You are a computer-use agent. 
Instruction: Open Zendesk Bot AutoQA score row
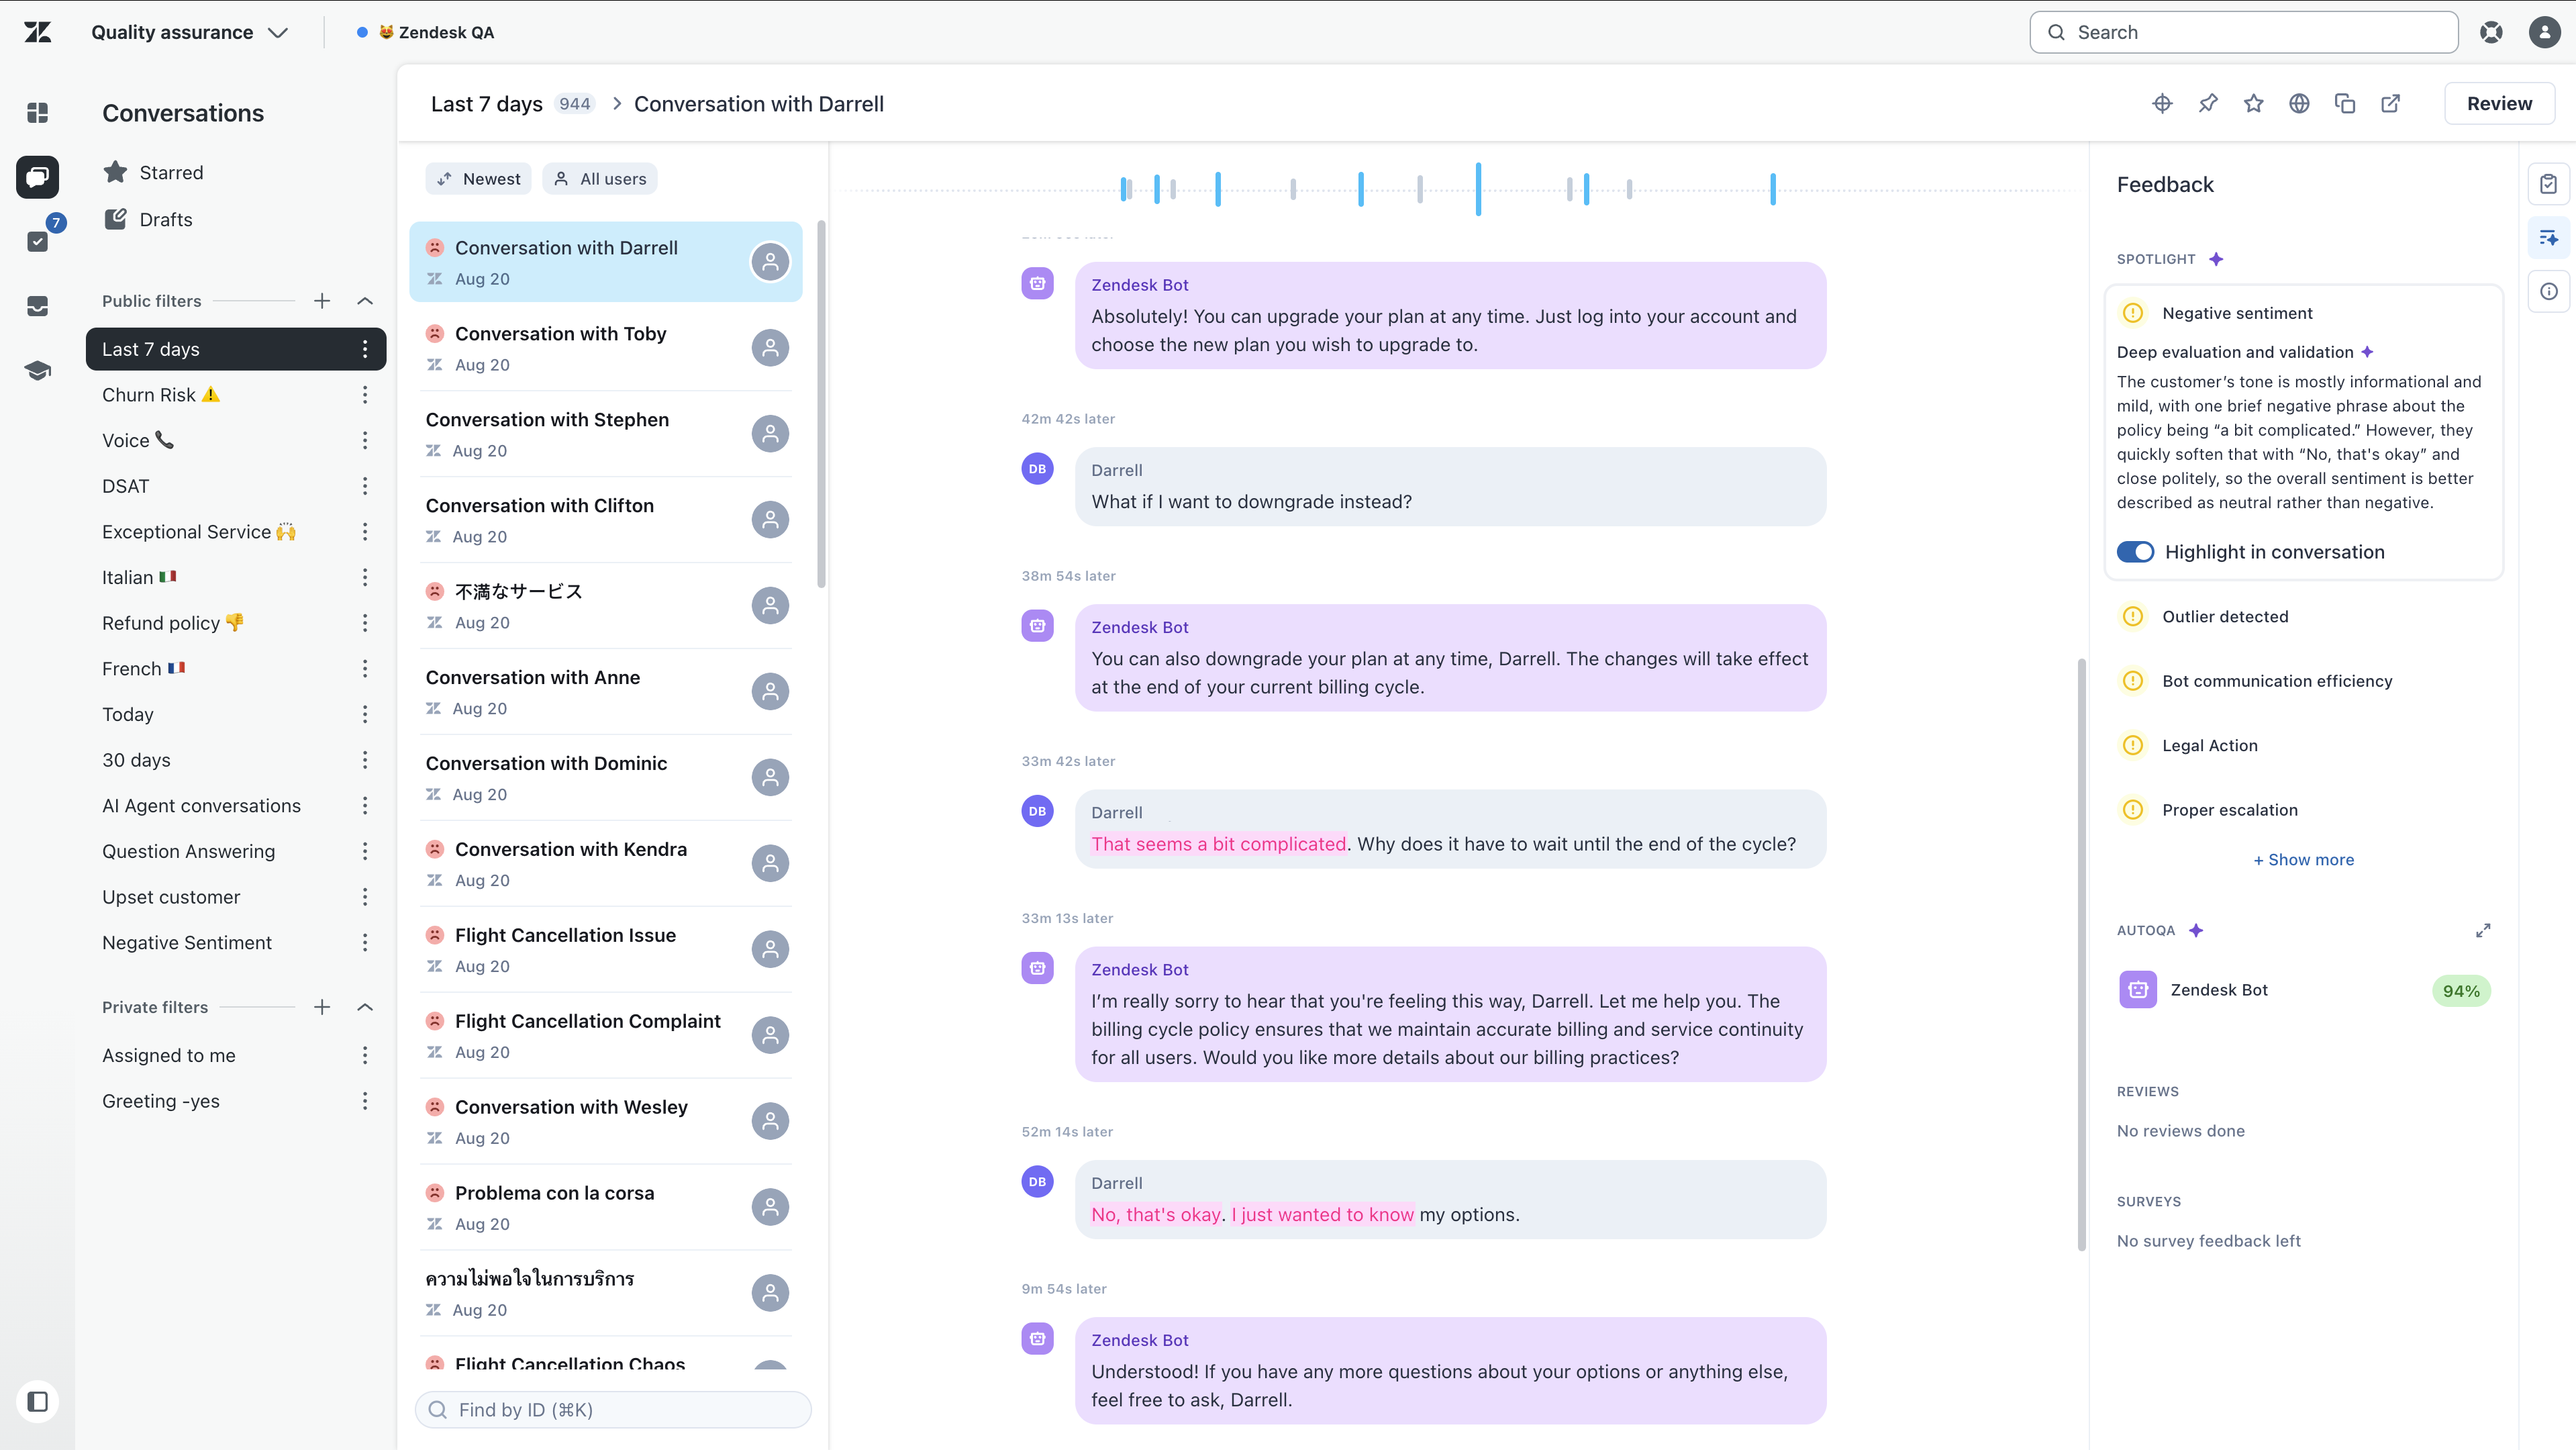[x=2303, y=990]
